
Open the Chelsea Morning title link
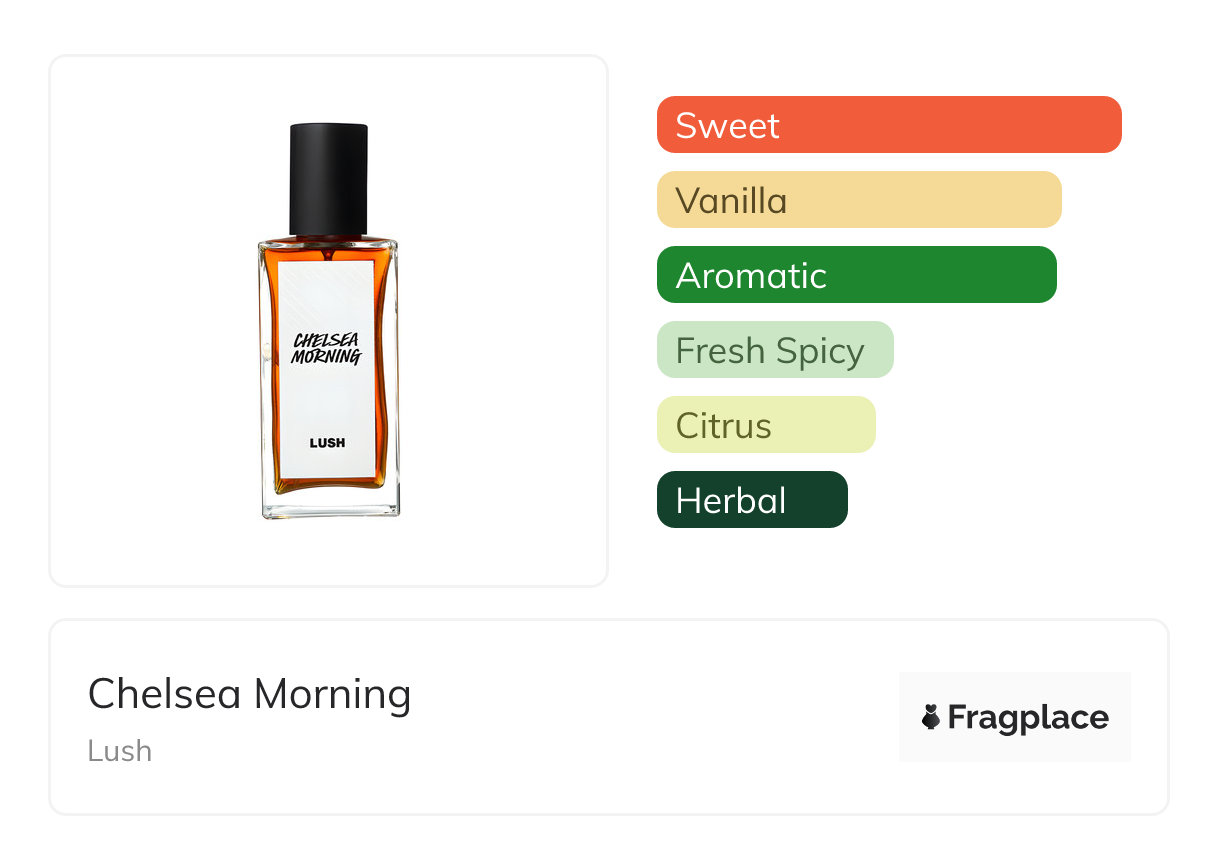(x=249, y=694)
